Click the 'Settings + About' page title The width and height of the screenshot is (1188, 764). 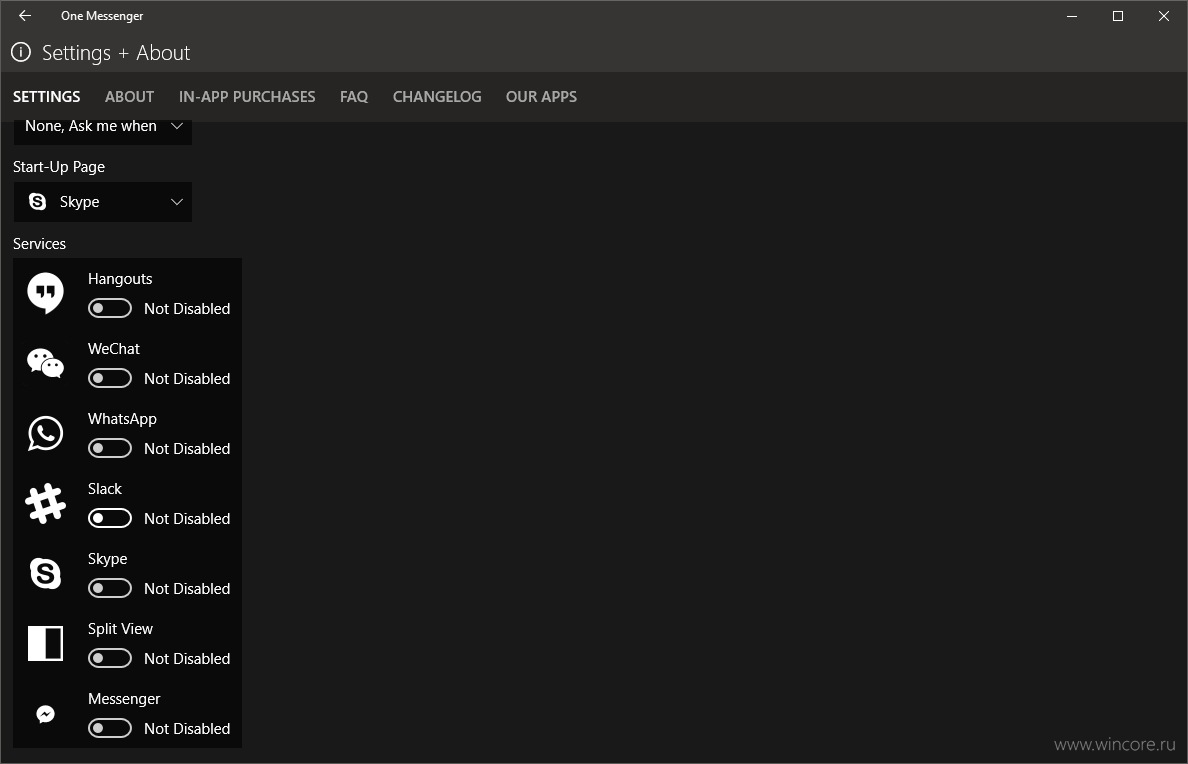pyautogui.click(x=116, y=53)
